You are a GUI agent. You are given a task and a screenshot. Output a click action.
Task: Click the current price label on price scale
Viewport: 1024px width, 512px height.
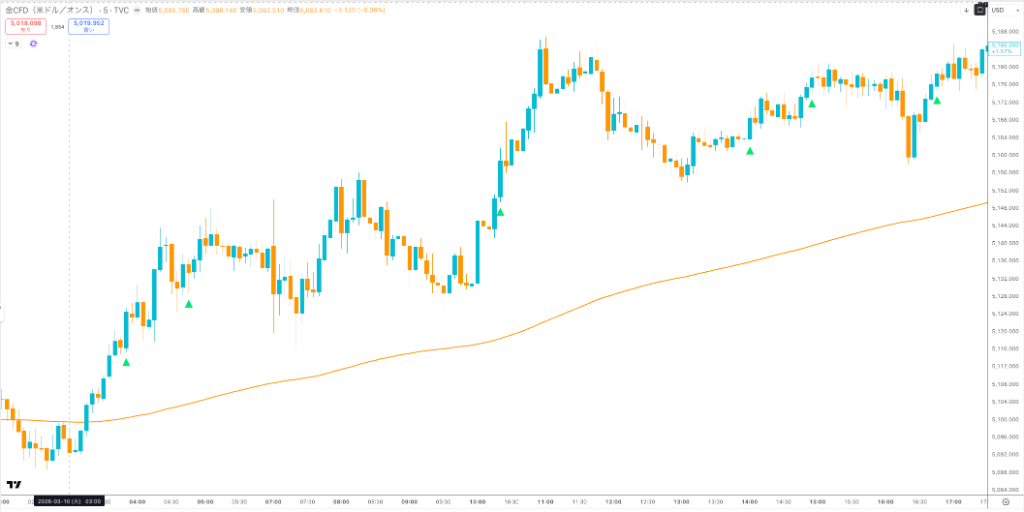[x=1003, y=48]
